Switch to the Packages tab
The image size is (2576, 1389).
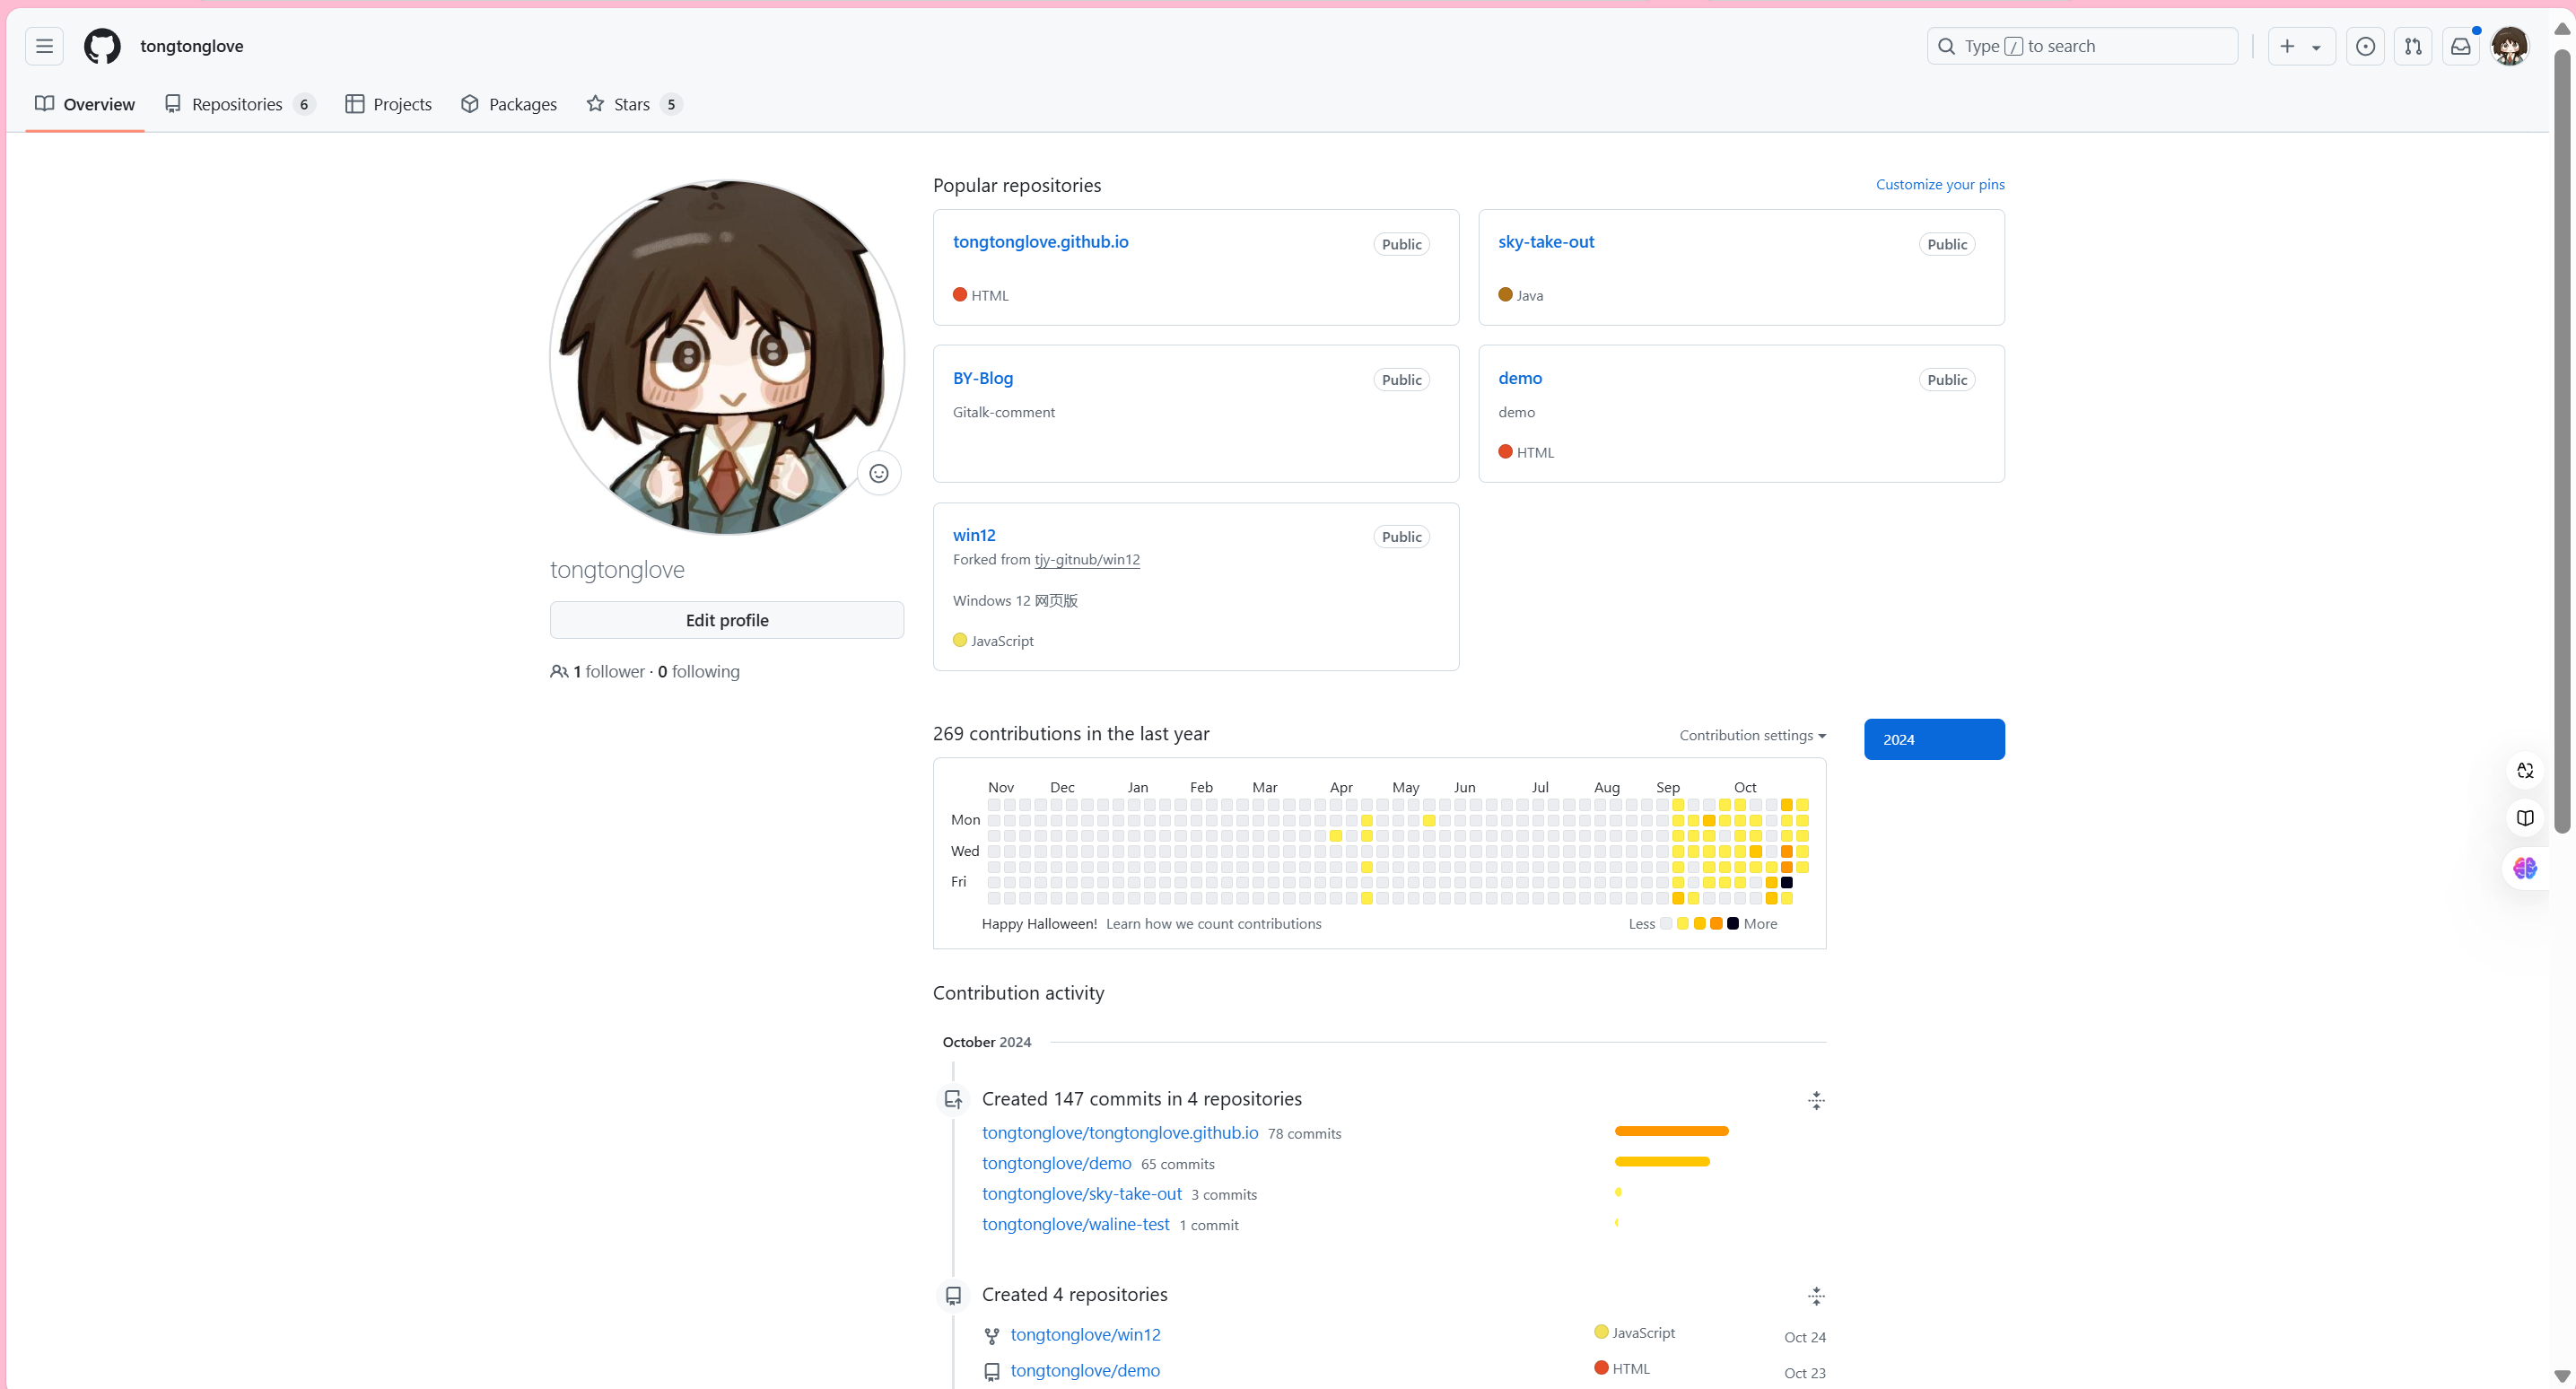(509, 104)
